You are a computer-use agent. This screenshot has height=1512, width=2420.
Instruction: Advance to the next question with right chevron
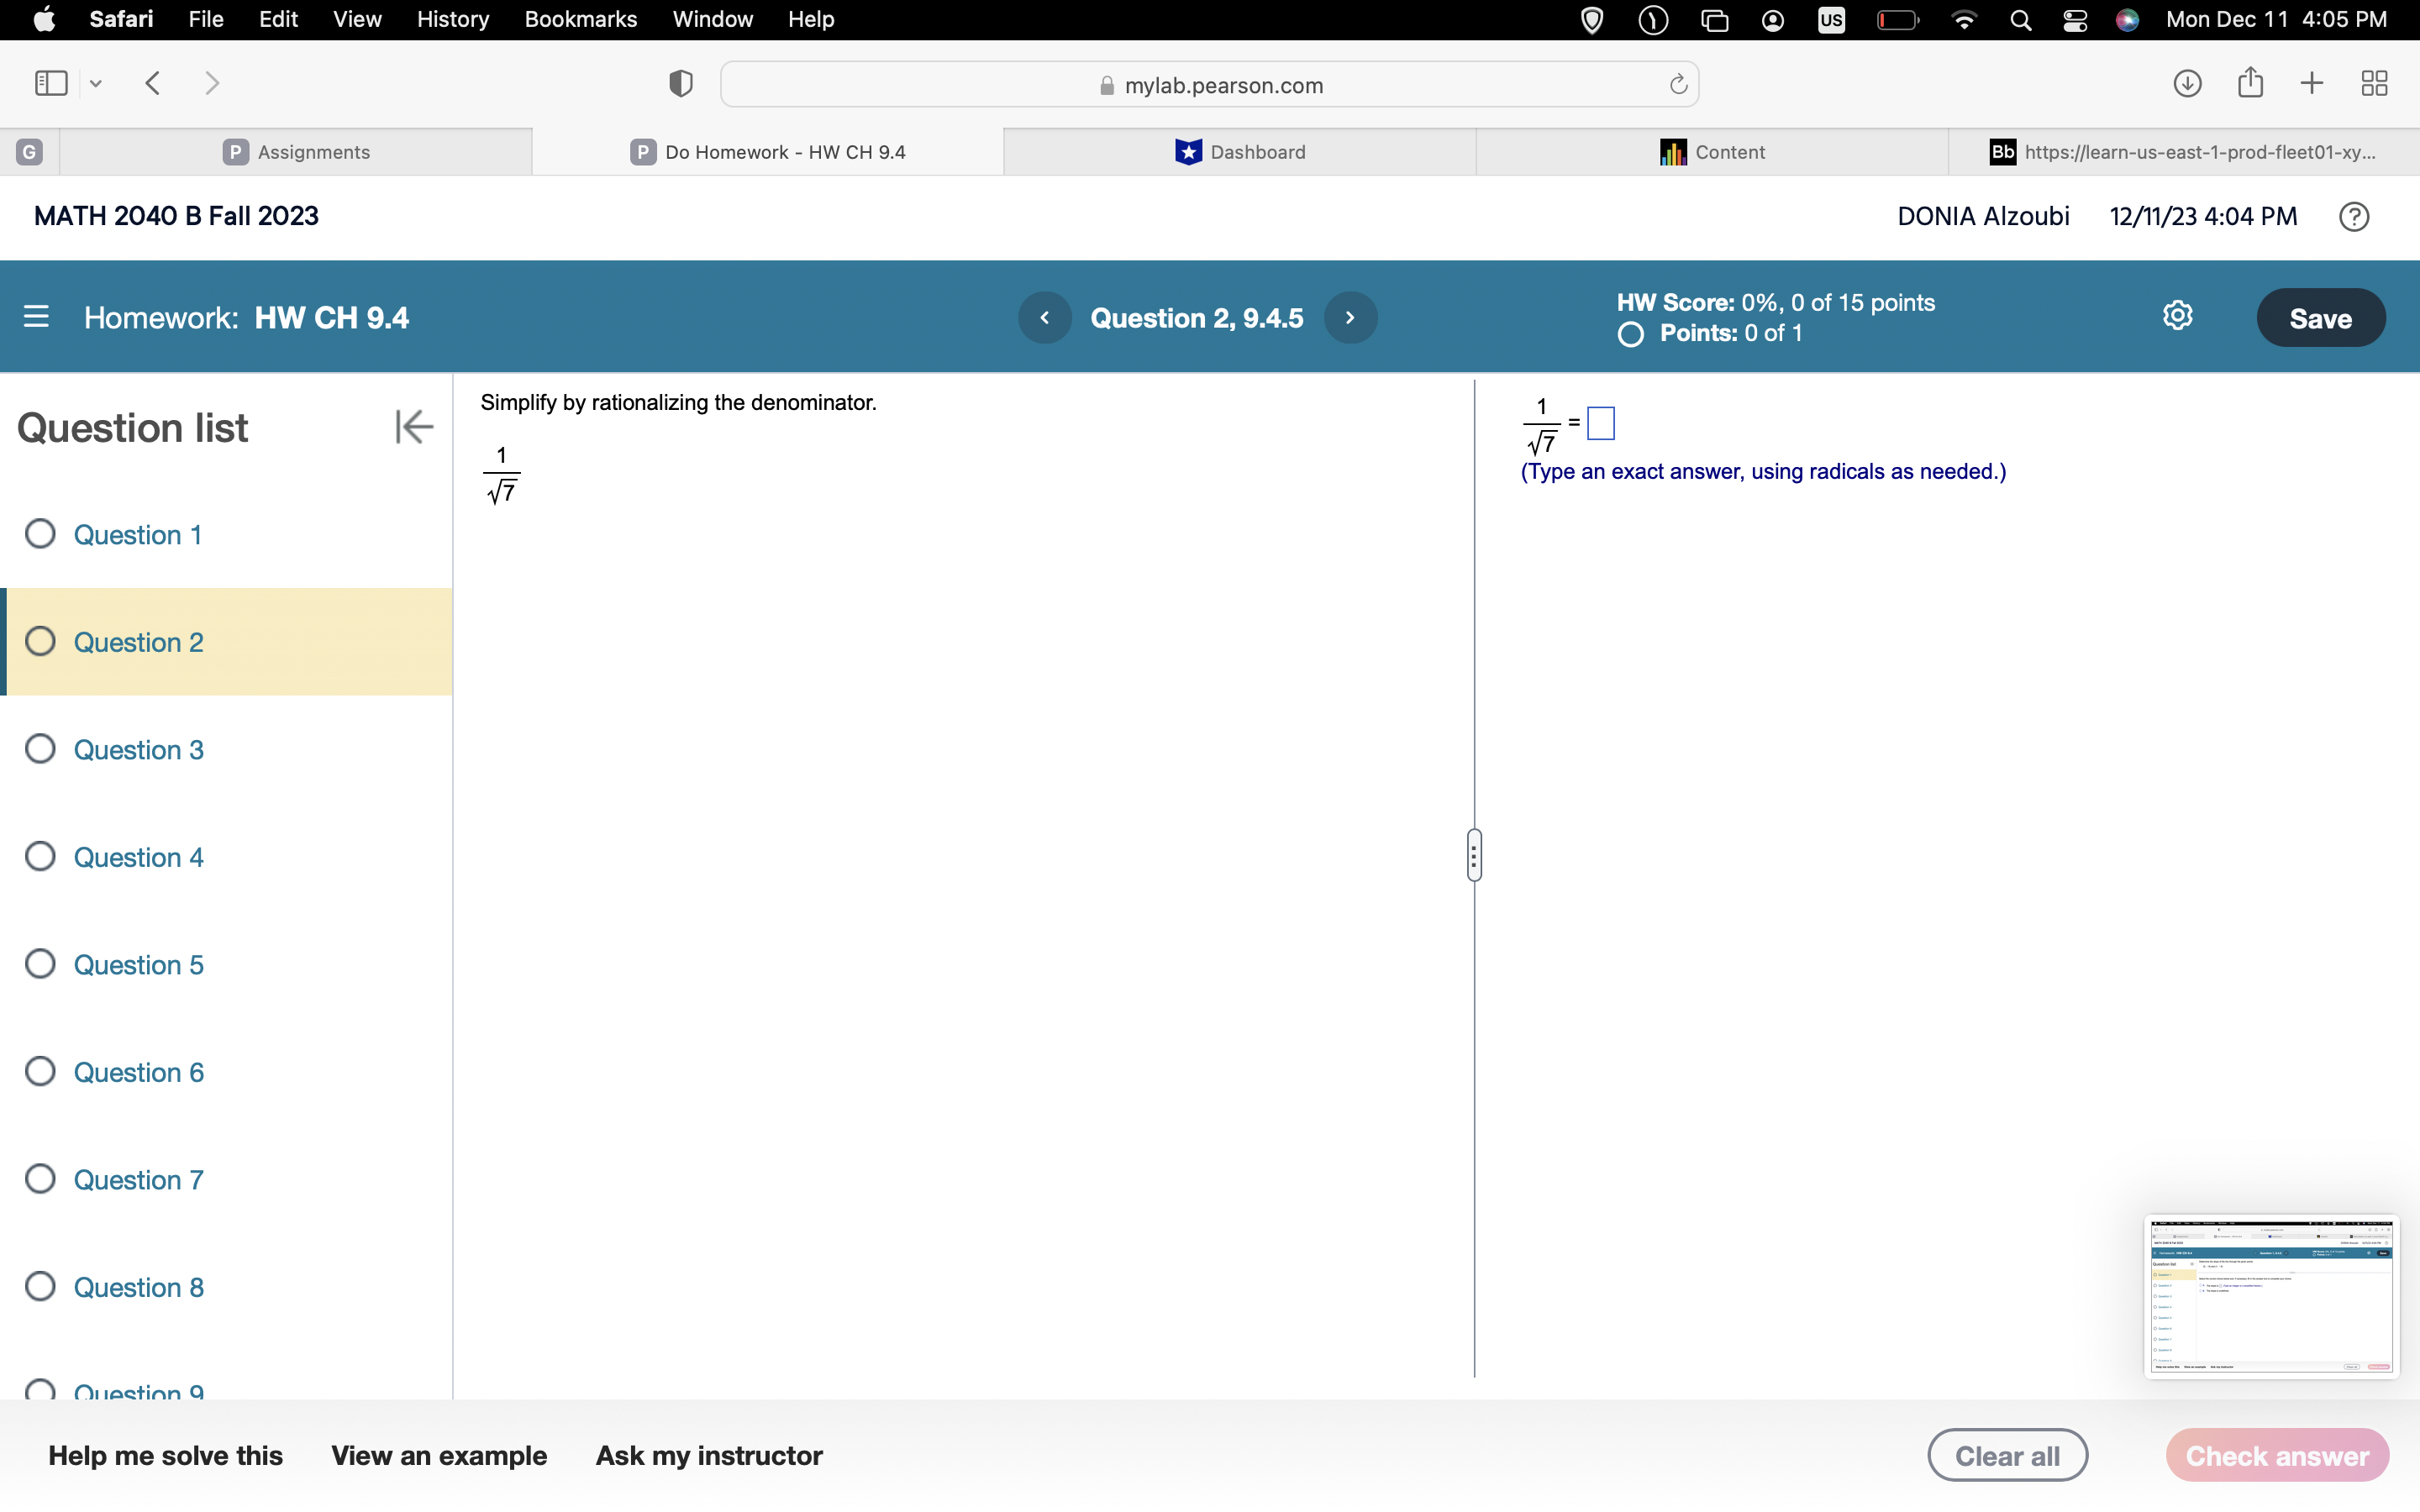(1350, 317)
